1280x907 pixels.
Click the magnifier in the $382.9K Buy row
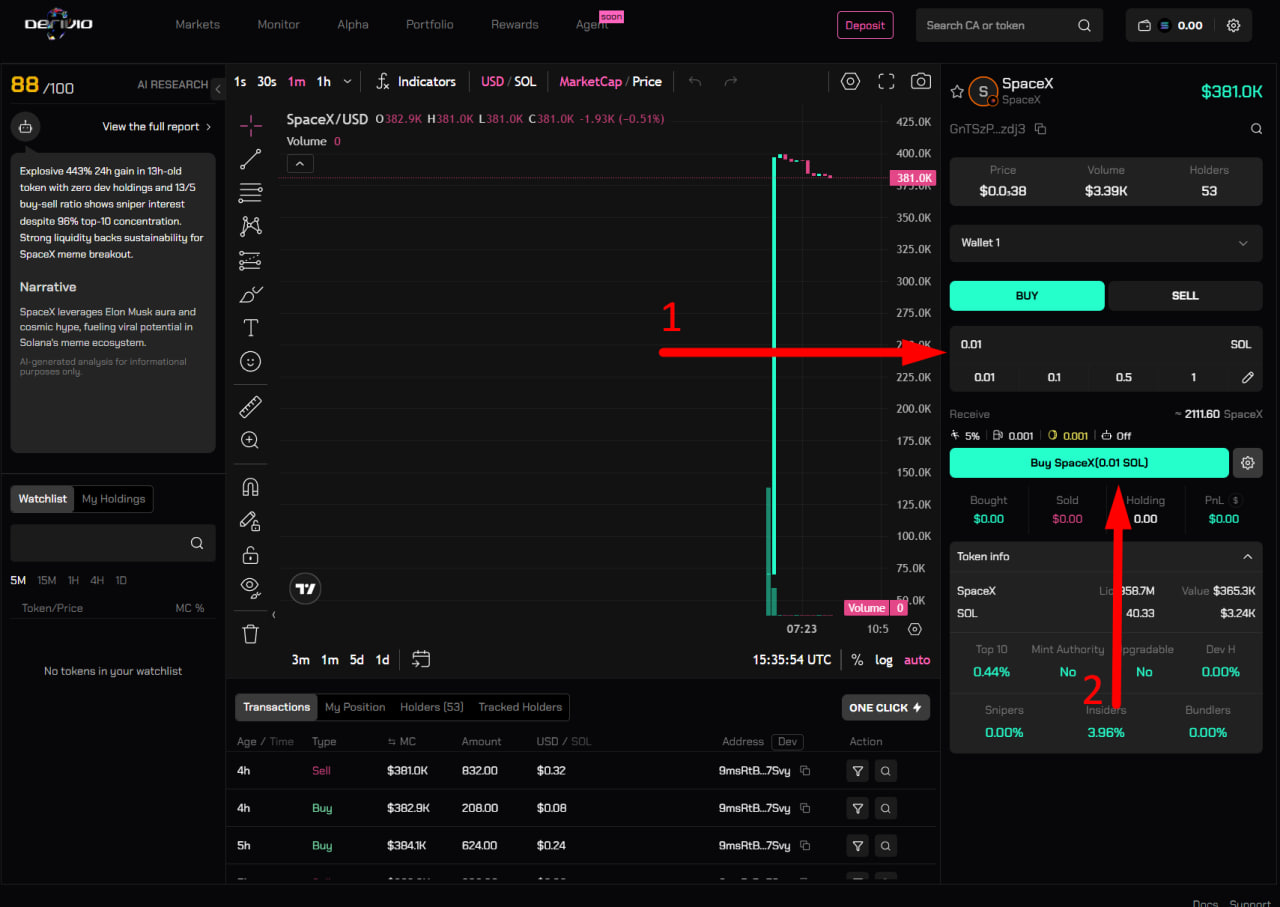click(x=885, y=808)
